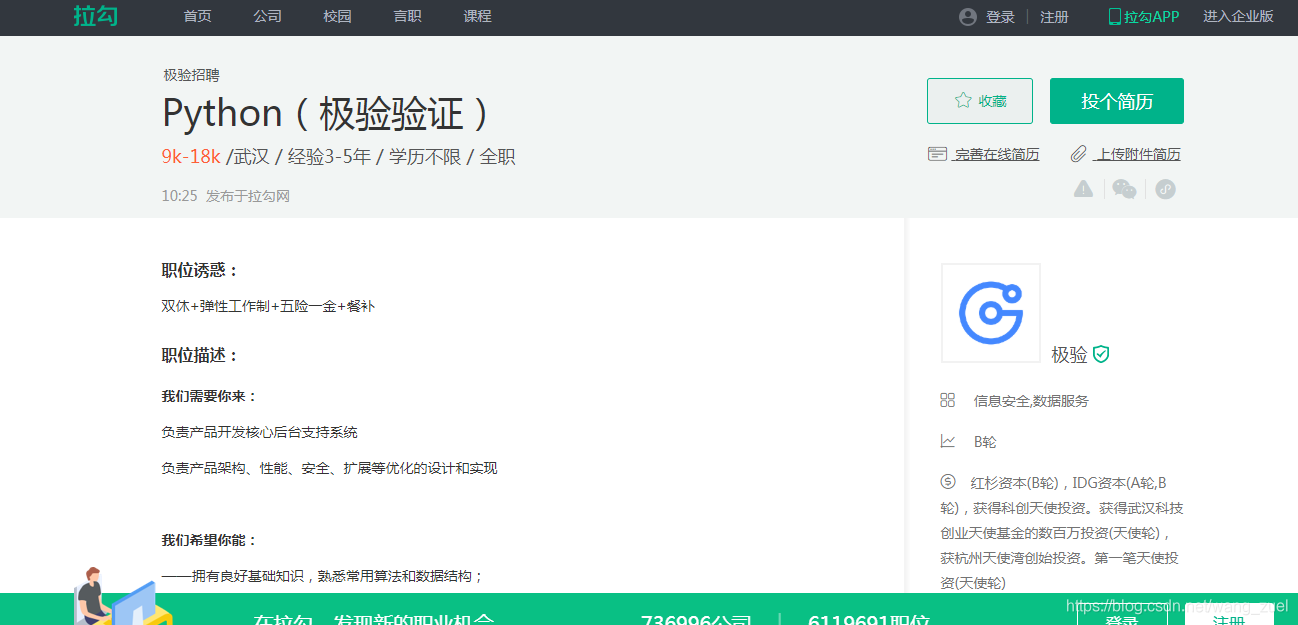
Task: Click the B轮 funding stage text
Action: coord(985,442)
